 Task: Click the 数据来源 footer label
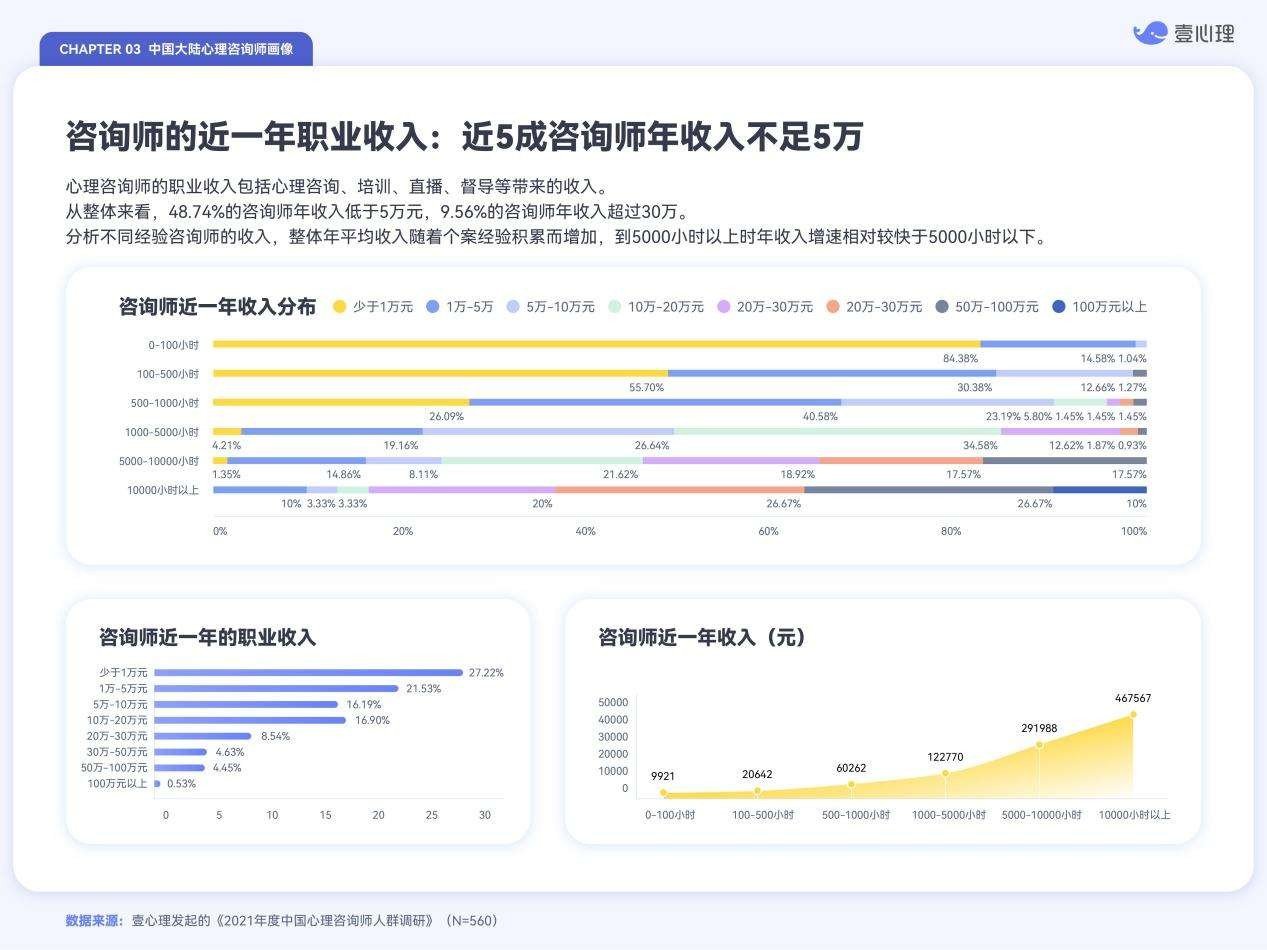[93, 920]
